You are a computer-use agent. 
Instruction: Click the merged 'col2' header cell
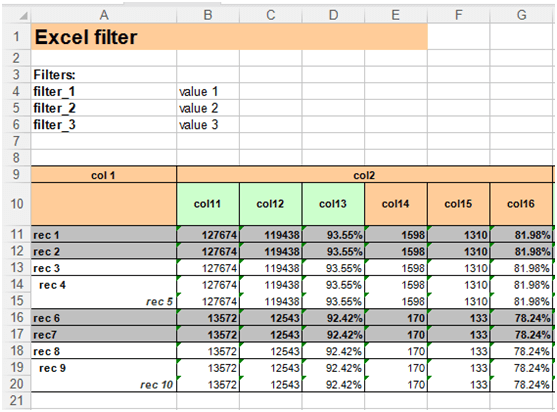pos(364,175)
